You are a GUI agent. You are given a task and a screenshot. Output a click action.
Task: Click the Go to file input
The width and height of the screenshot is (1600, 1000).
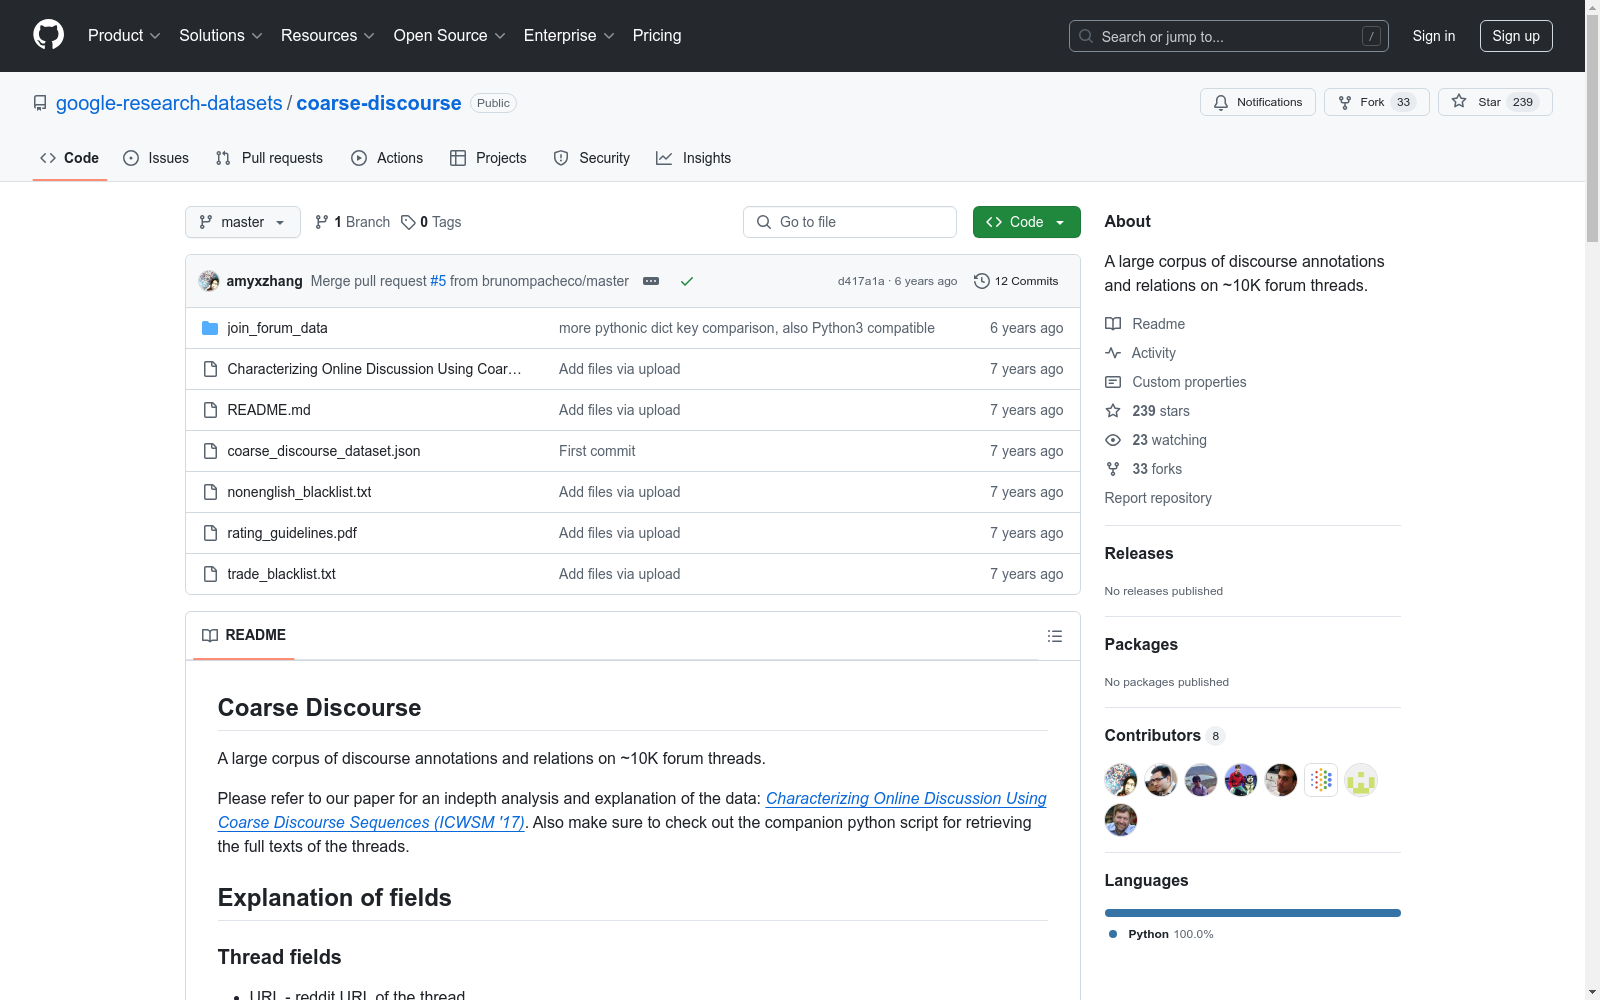850,222
